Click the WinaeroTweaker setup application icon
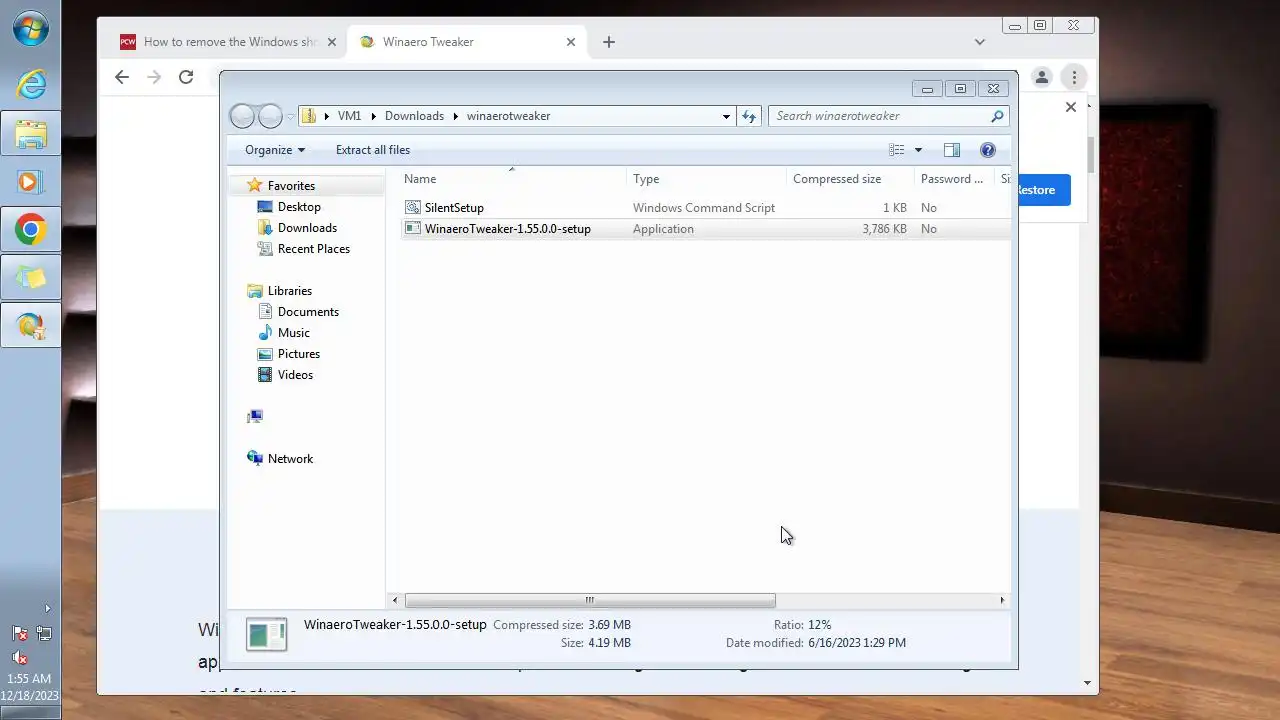This screenshot has width=1280, height=720. (x=413, y=228)
